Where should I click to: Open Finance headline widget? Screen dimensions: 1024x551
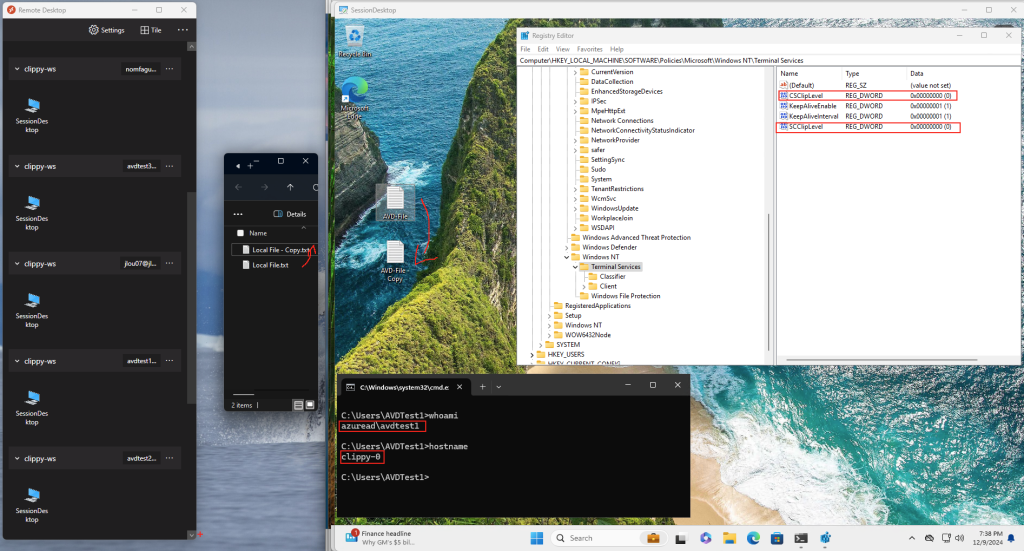pos(380,537)
